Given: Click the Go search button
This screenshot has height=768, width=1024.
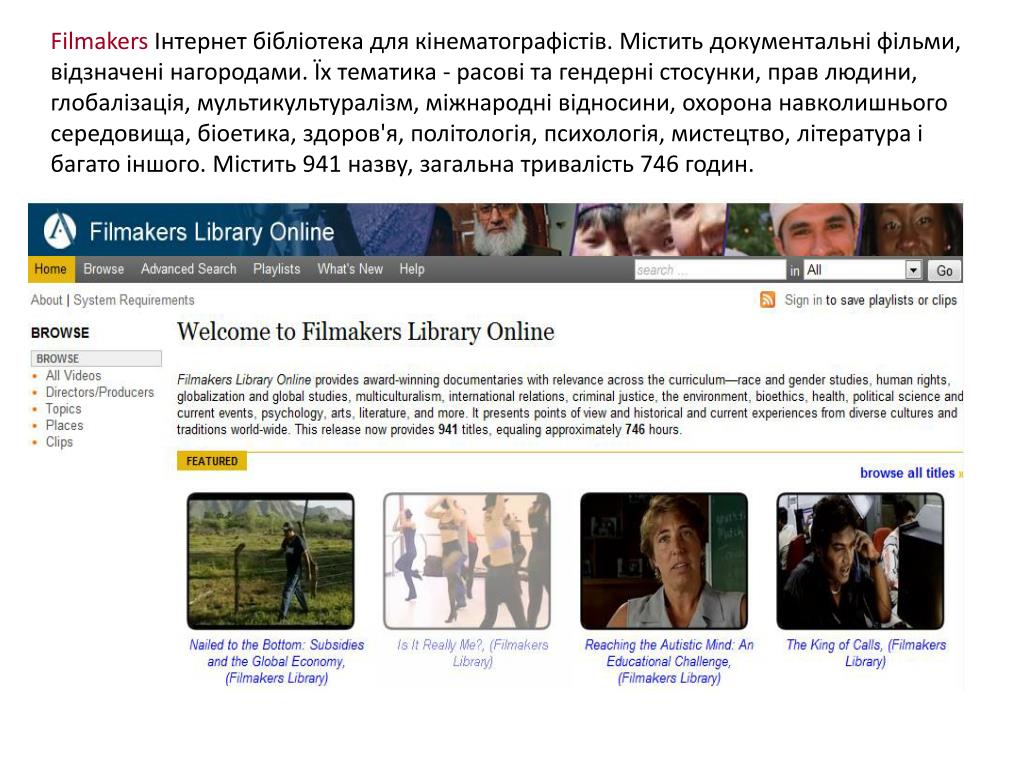Looking at the screenshot, I should tap(944, 270).
